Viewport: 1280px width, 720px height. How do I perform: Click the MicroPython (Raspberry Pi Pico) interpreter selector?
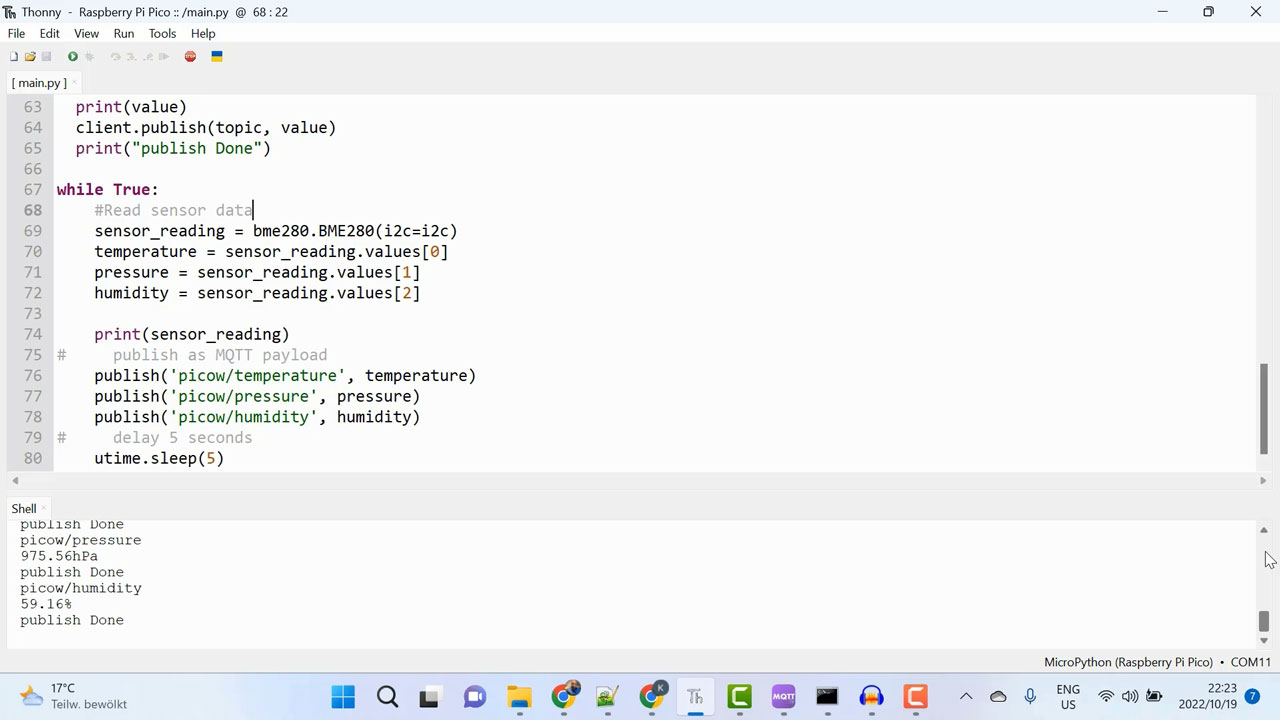(x=1128, y=662)
